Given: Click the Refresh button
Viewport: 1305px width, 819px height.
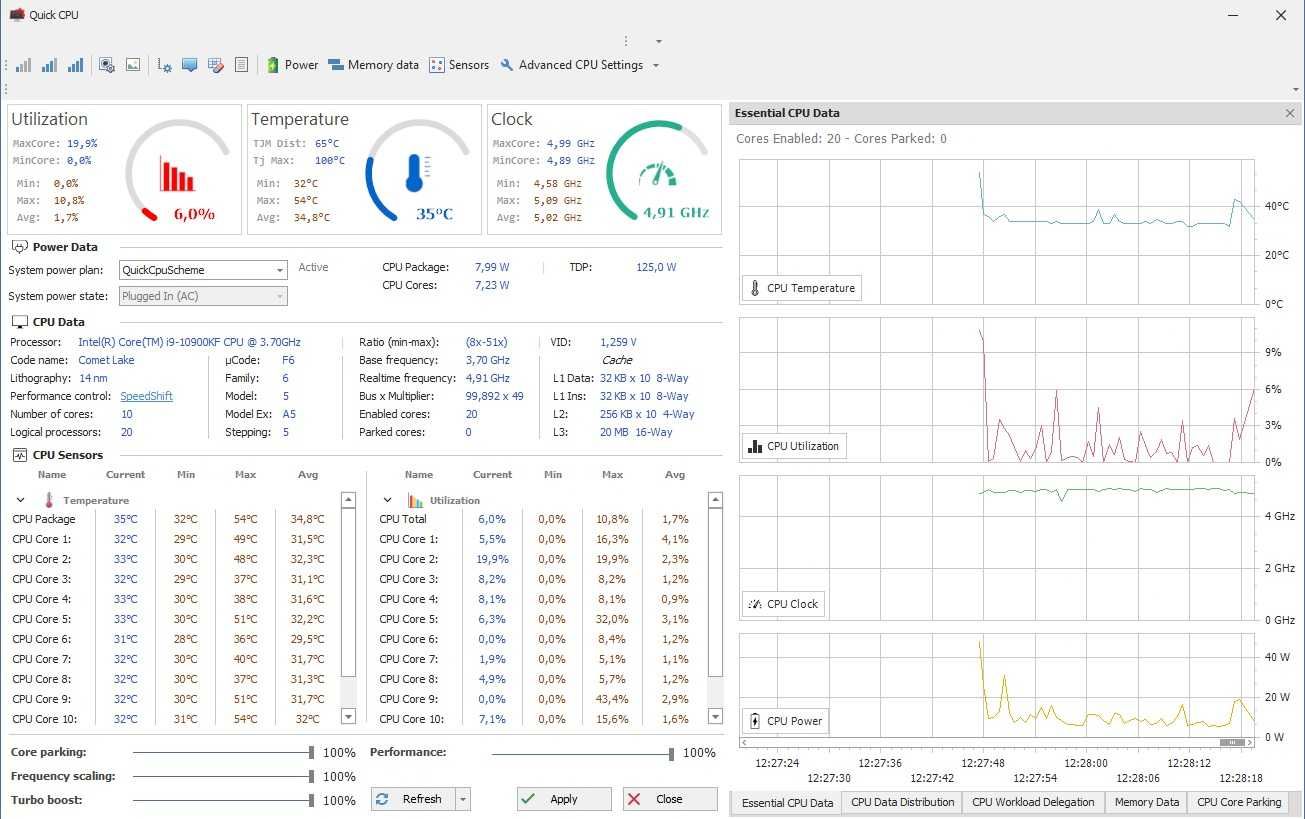Looking at the screenshot, I should (x=413, y=799).
